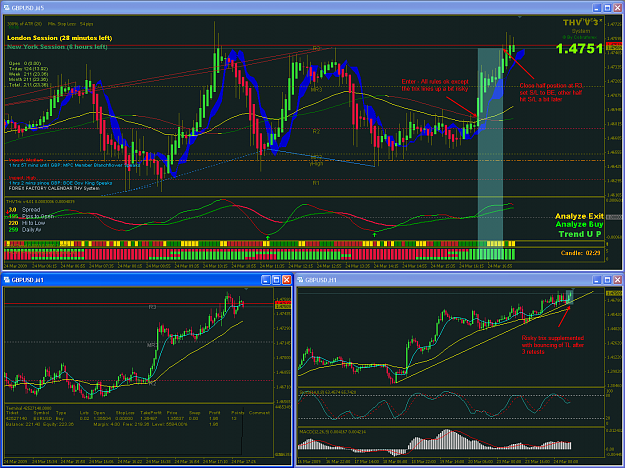Click the chart icon in GBPUSD,M5 title bar

coord(6,8)
